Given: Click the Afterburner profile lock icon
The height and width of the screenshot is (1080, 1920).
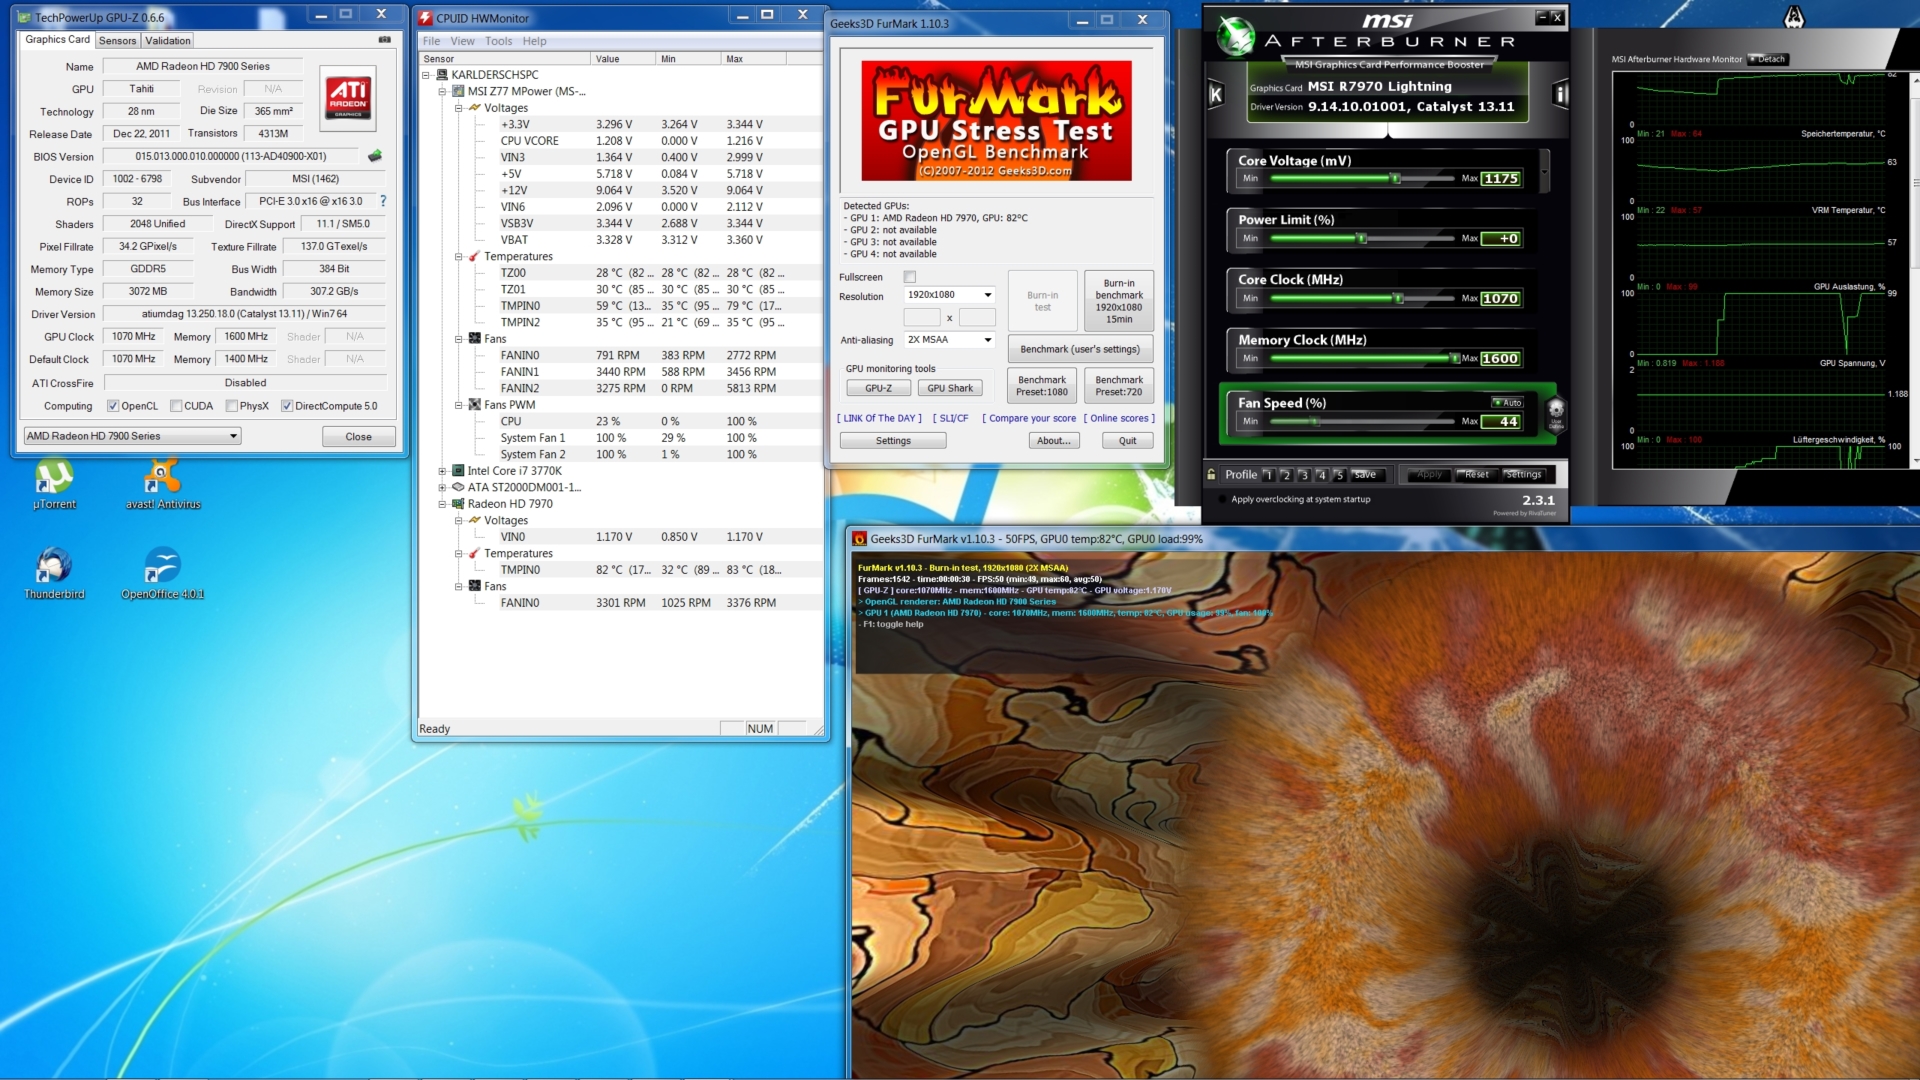Looking at the screenshot, I should (1211, 475).
